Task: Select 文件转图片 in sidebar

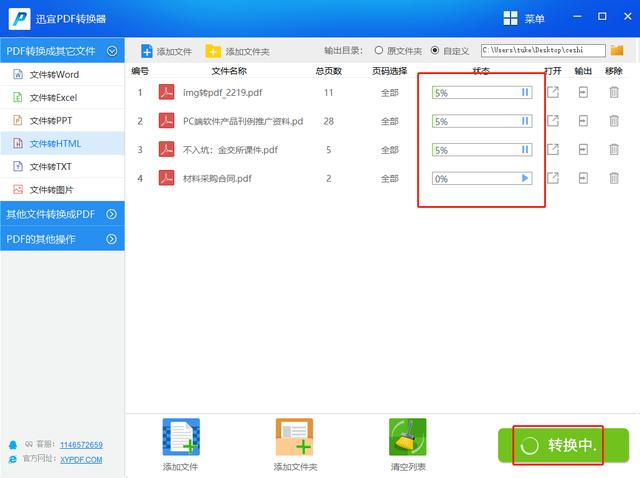Action: (x=62, y=189)
